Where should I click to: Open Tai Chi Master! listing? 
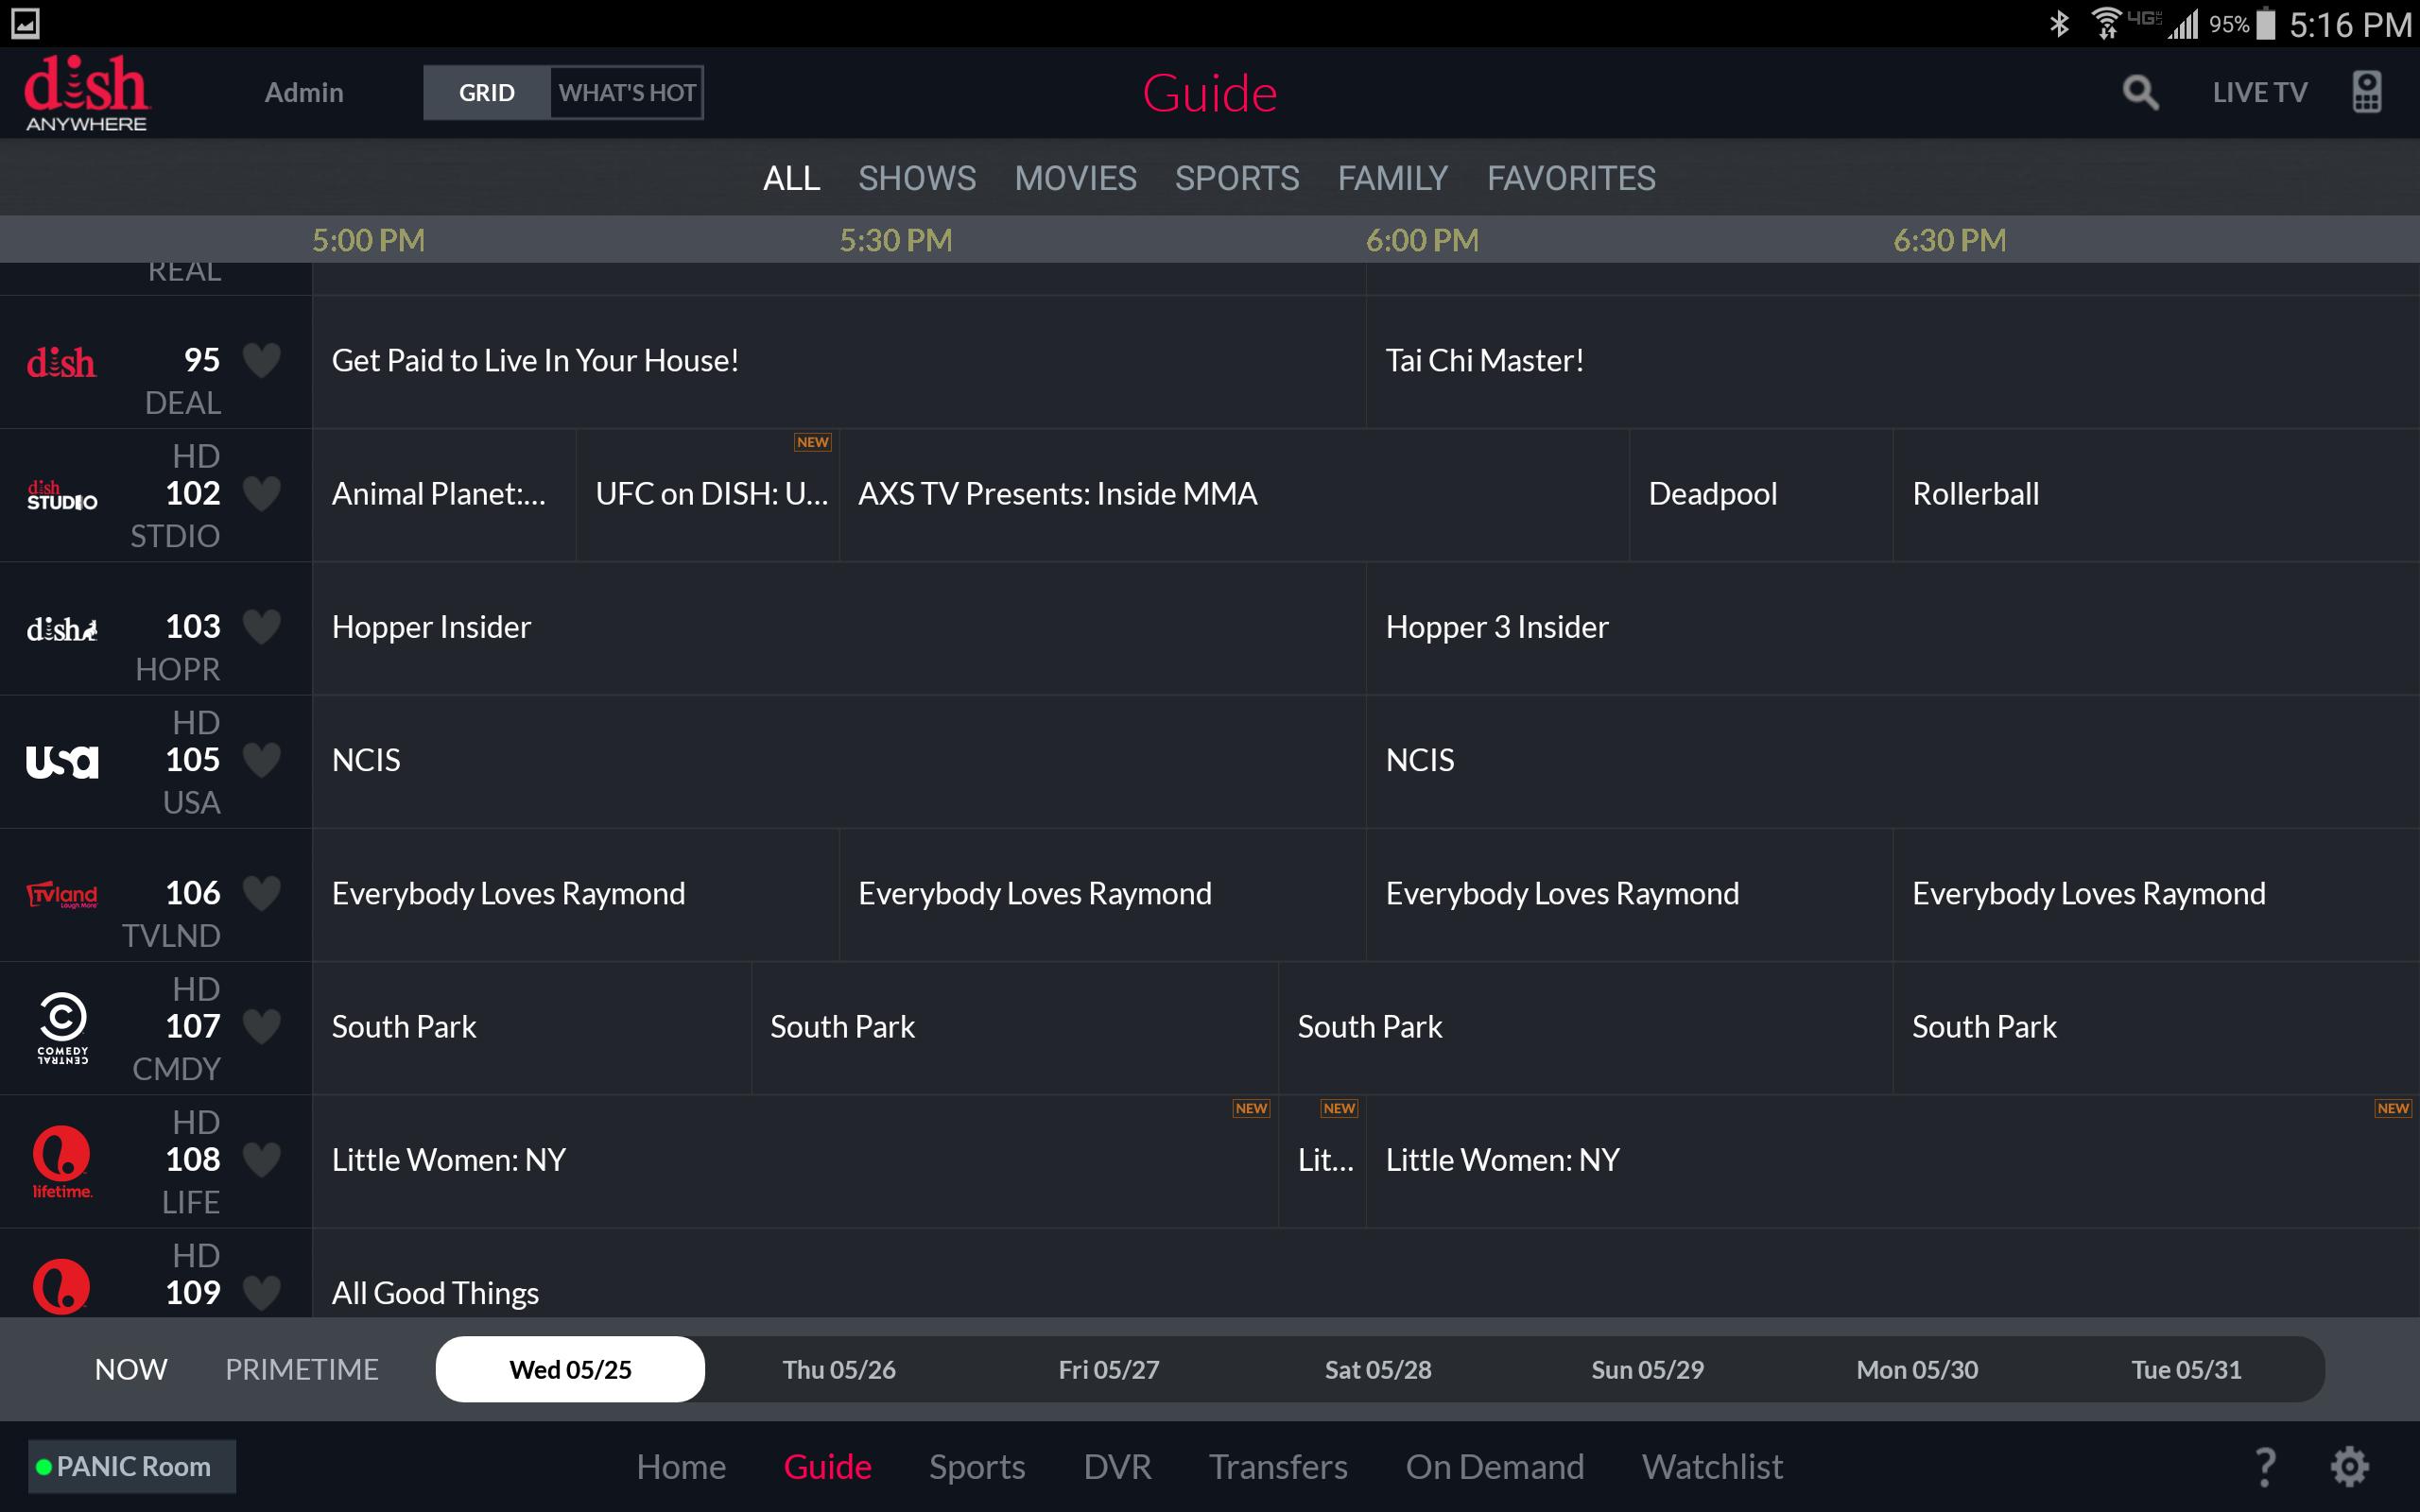[x=1893, y=362]
